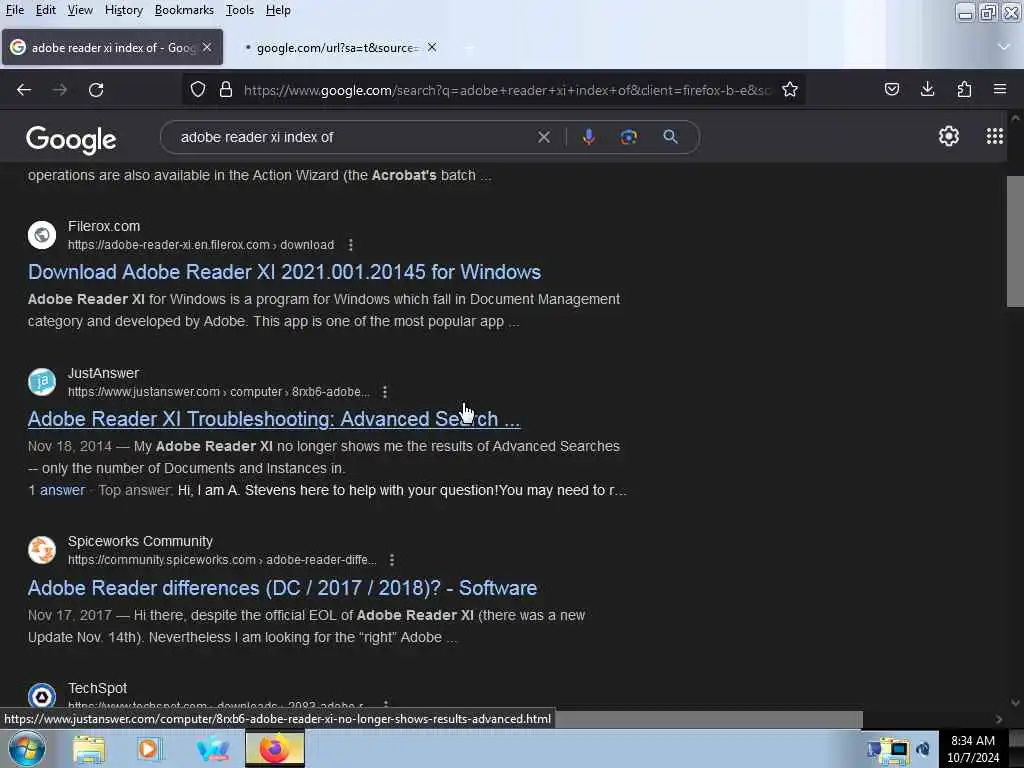The image size is (1024, 768).
Task: Open the tracking protection shield icon
Action: click(198, 89)
